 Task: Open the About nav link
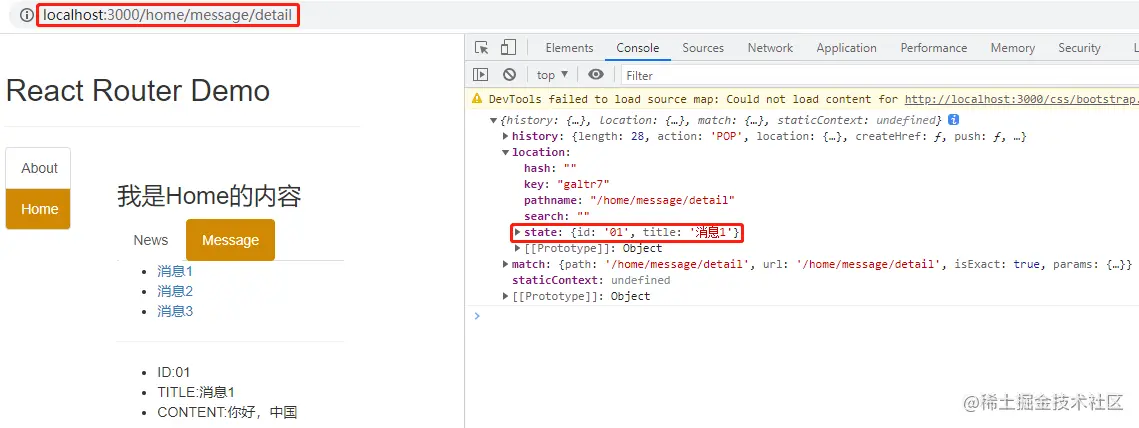click(x=38, y=168)
